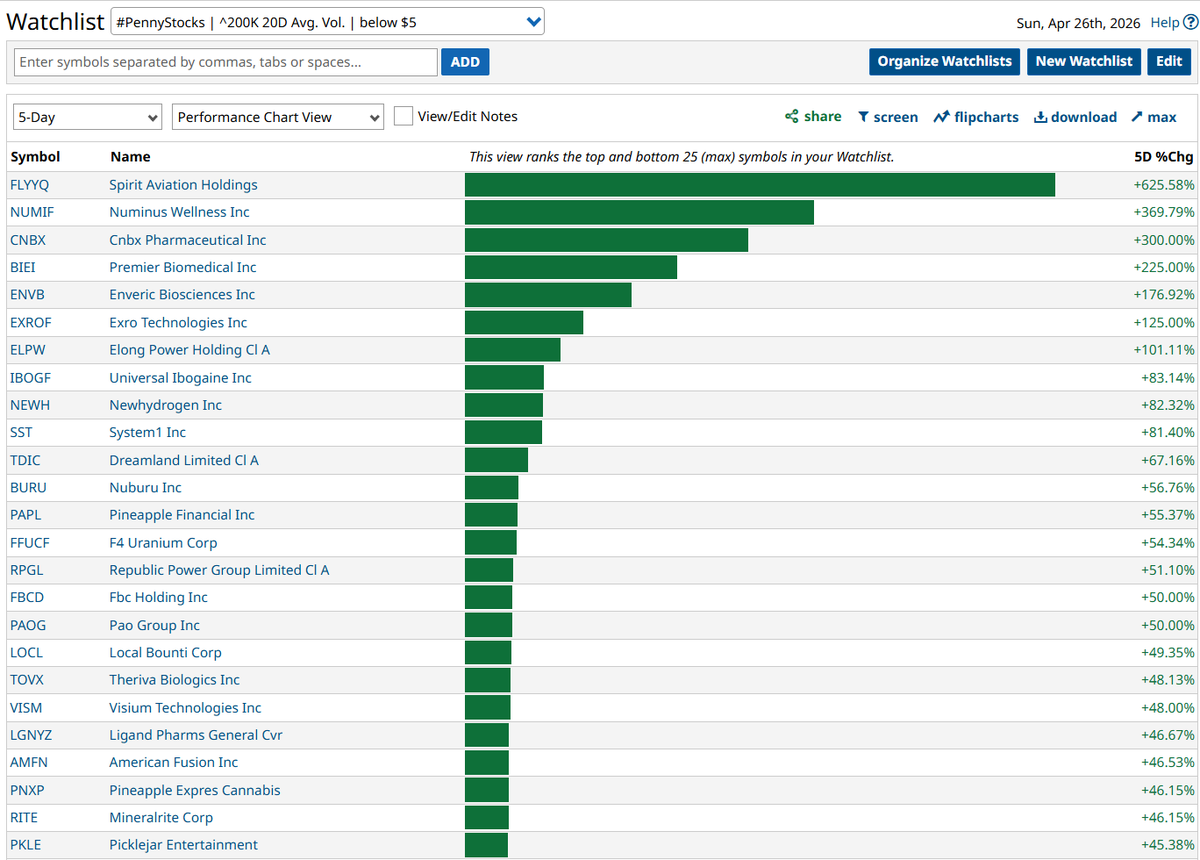Open the VISM symbol link
Viewport: 1200px width, 860px height.
click(x=27, y=708)
